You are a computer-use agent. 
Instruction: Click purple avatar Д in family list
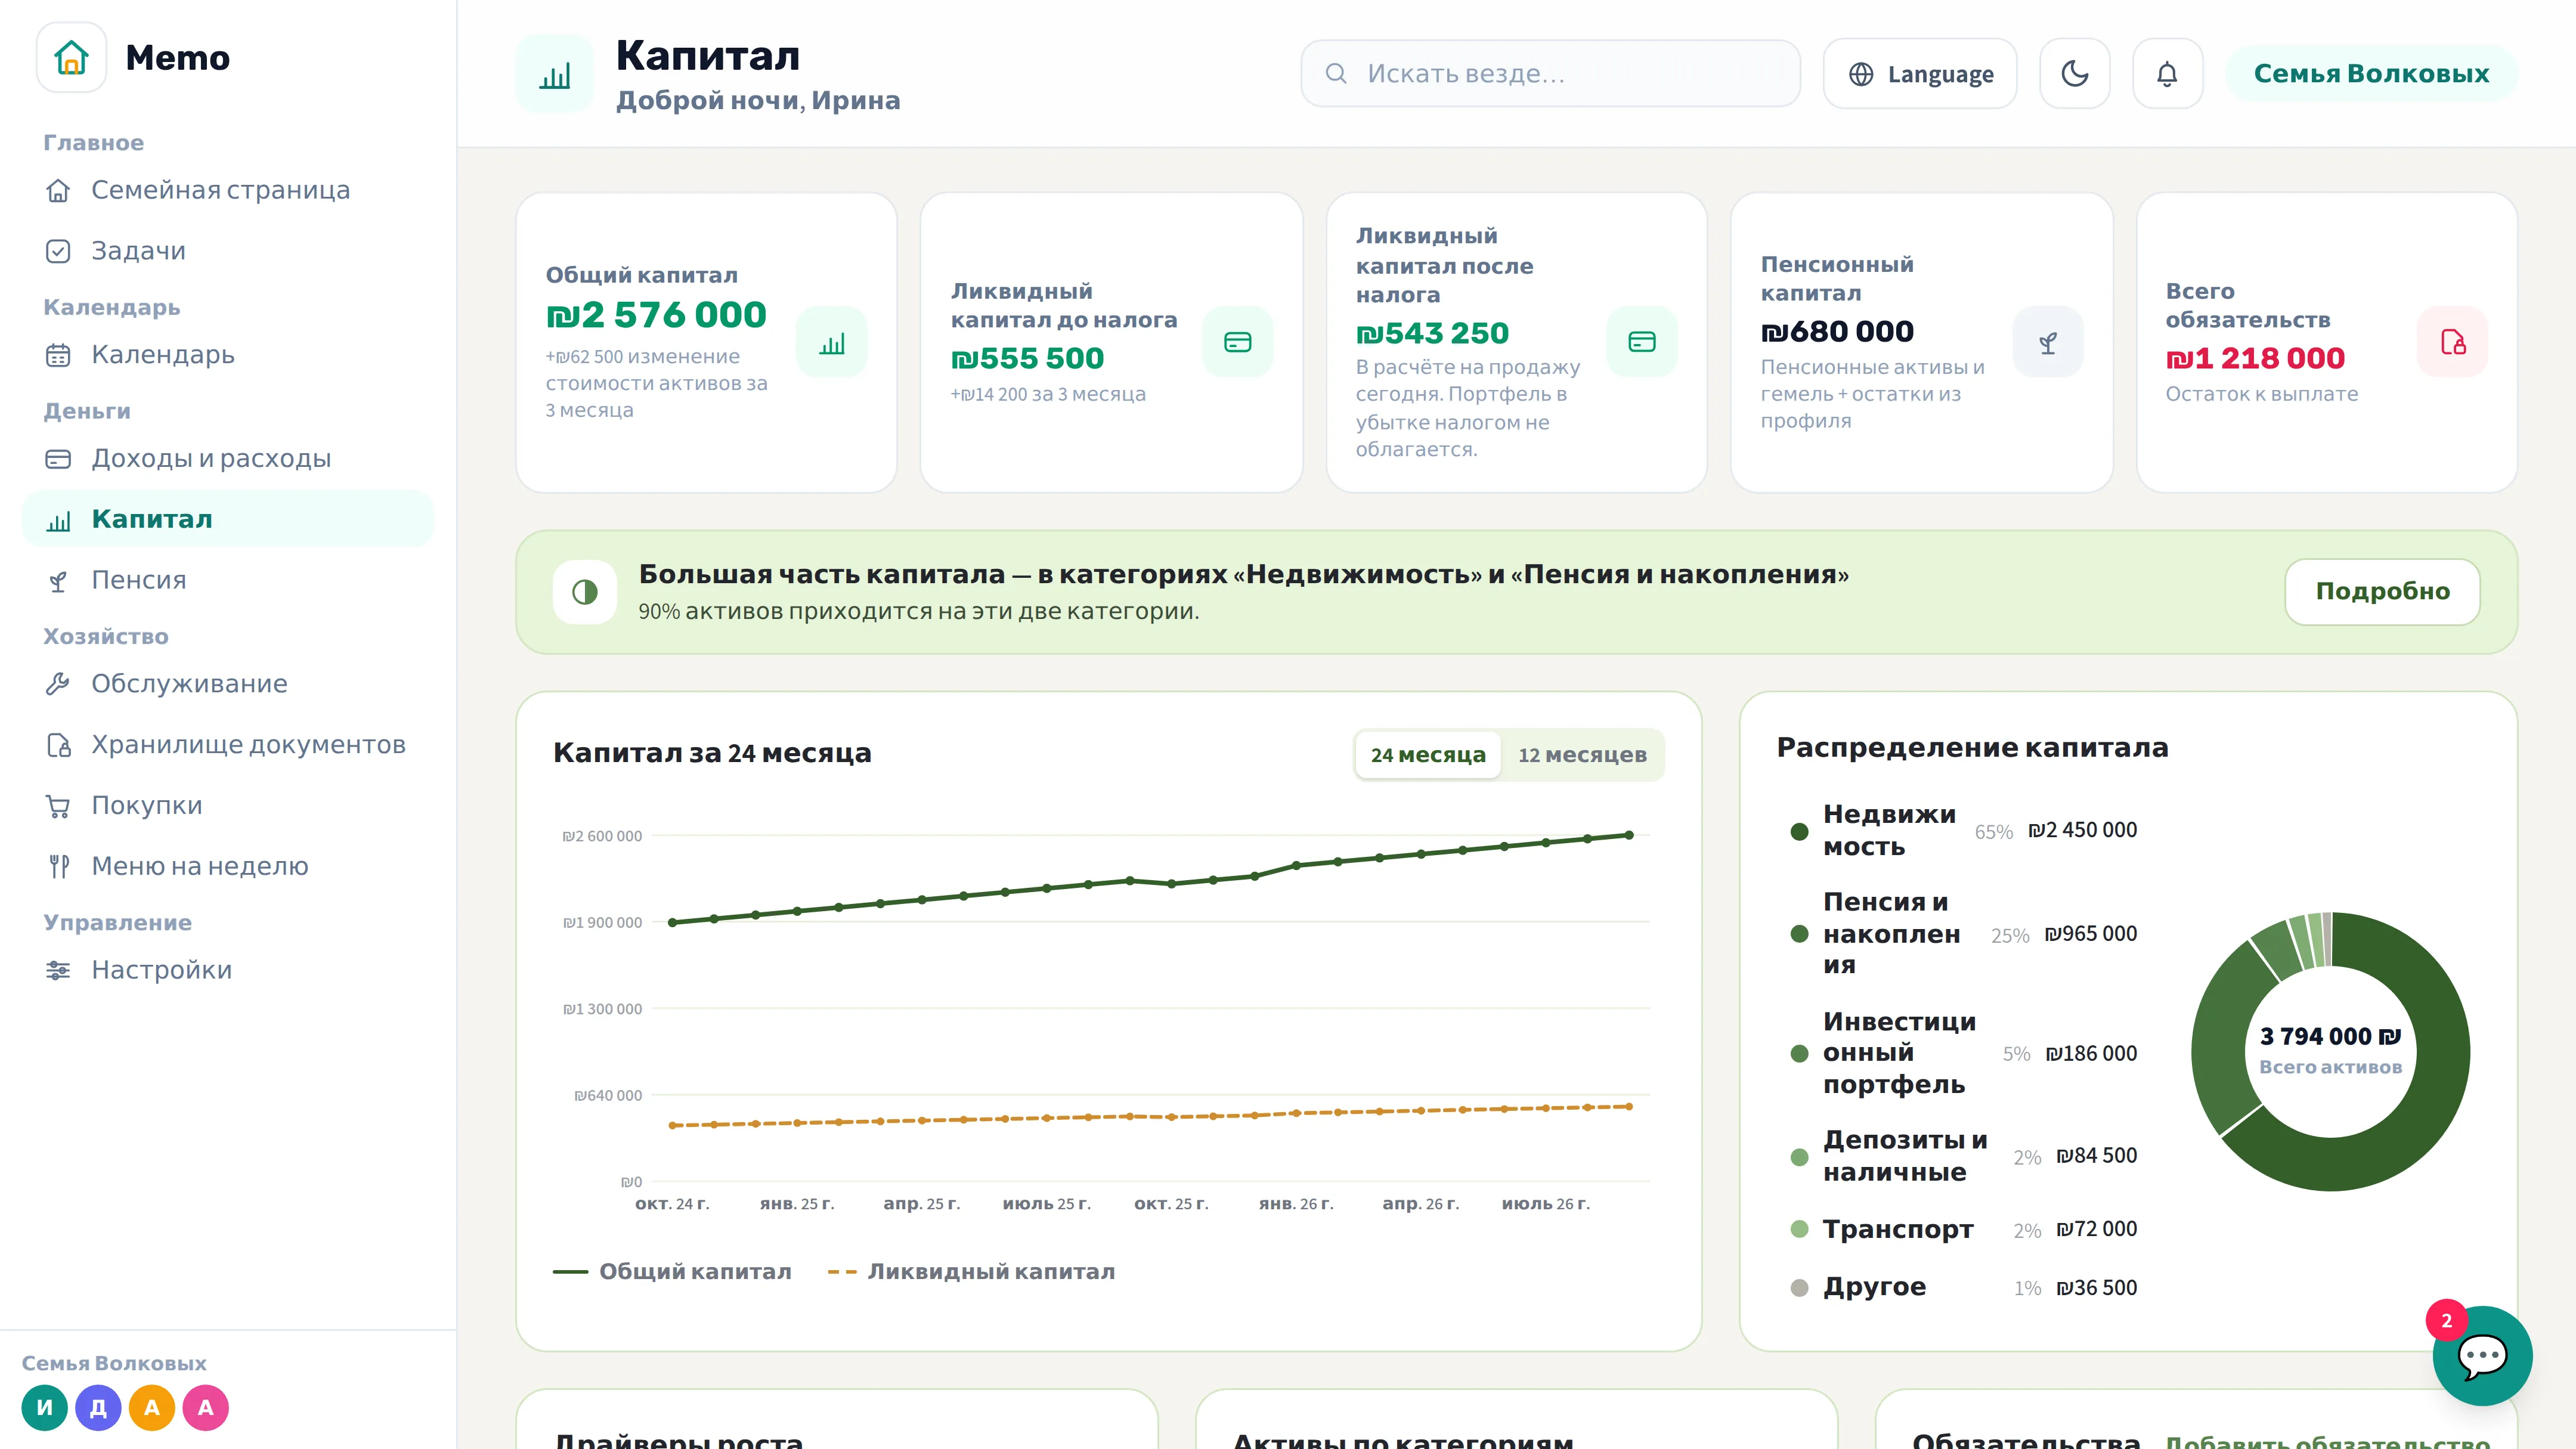click(x=98, y=1408)
